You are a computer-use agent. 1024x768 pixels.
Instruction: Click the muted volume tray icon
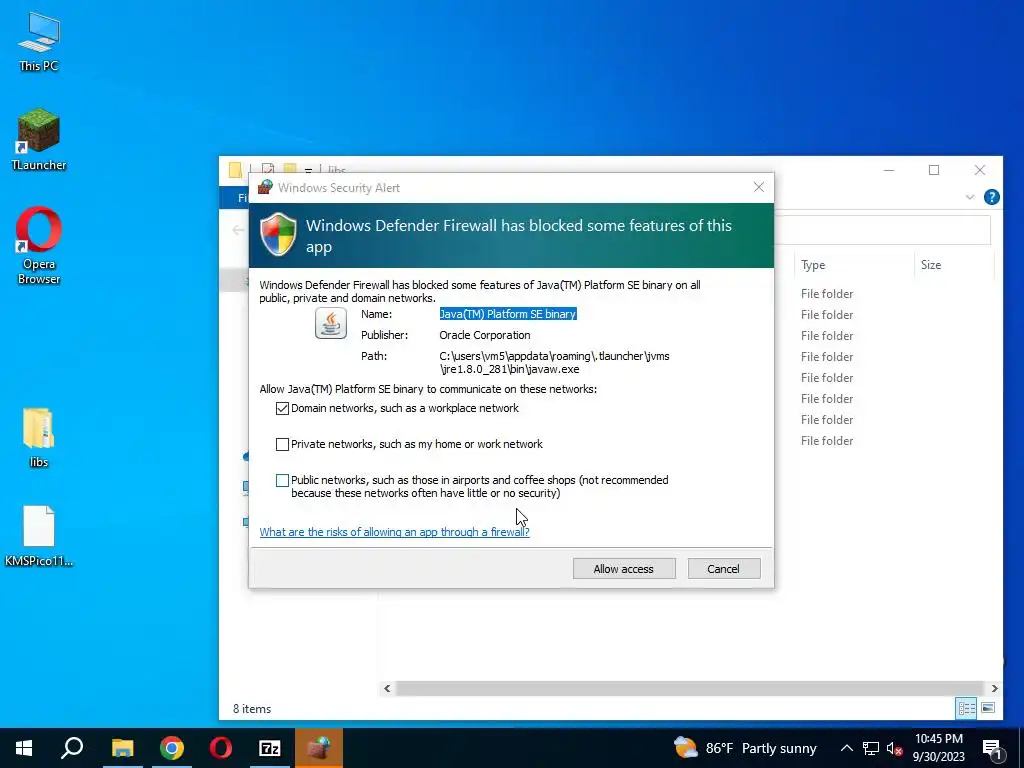895,748
